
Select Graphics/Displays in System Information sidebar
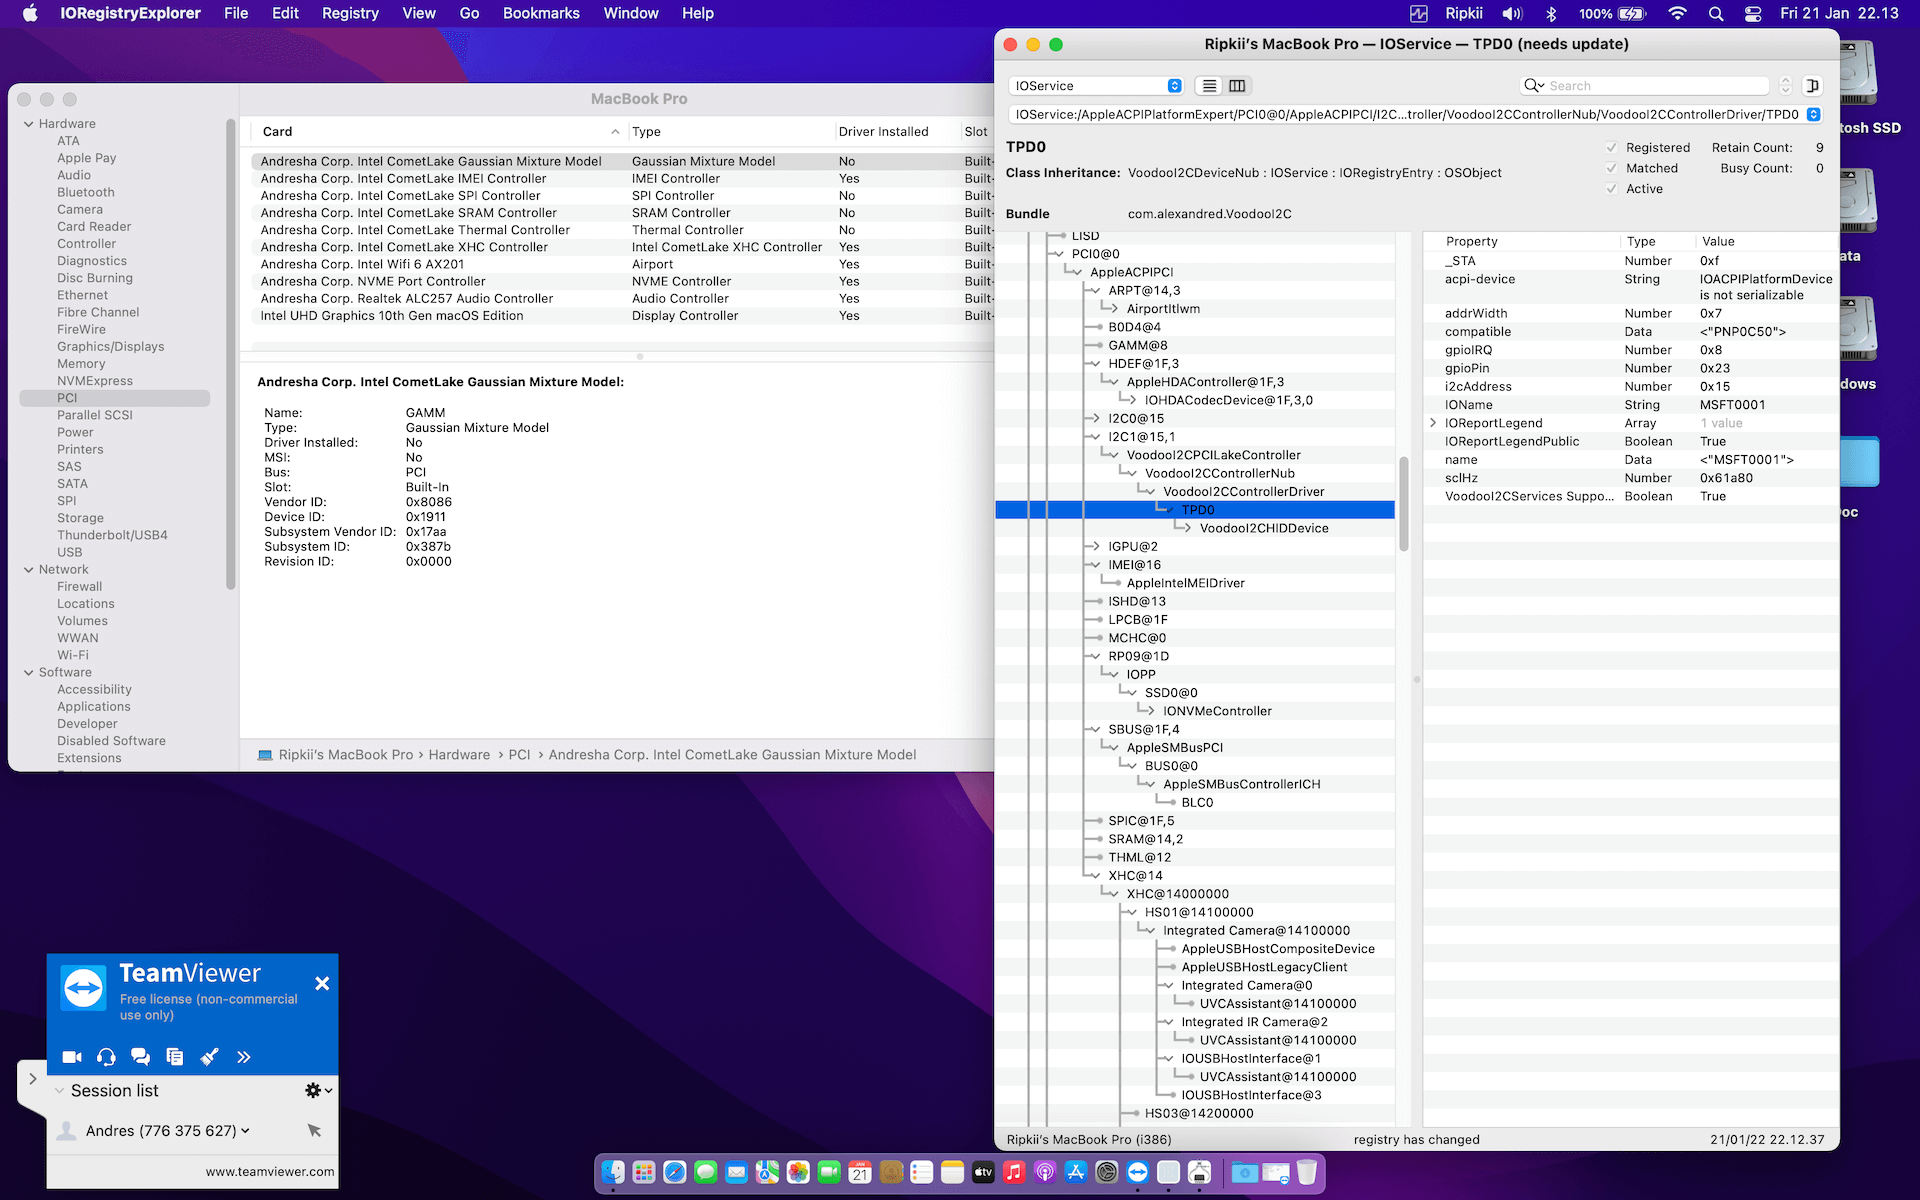point(111,347)
